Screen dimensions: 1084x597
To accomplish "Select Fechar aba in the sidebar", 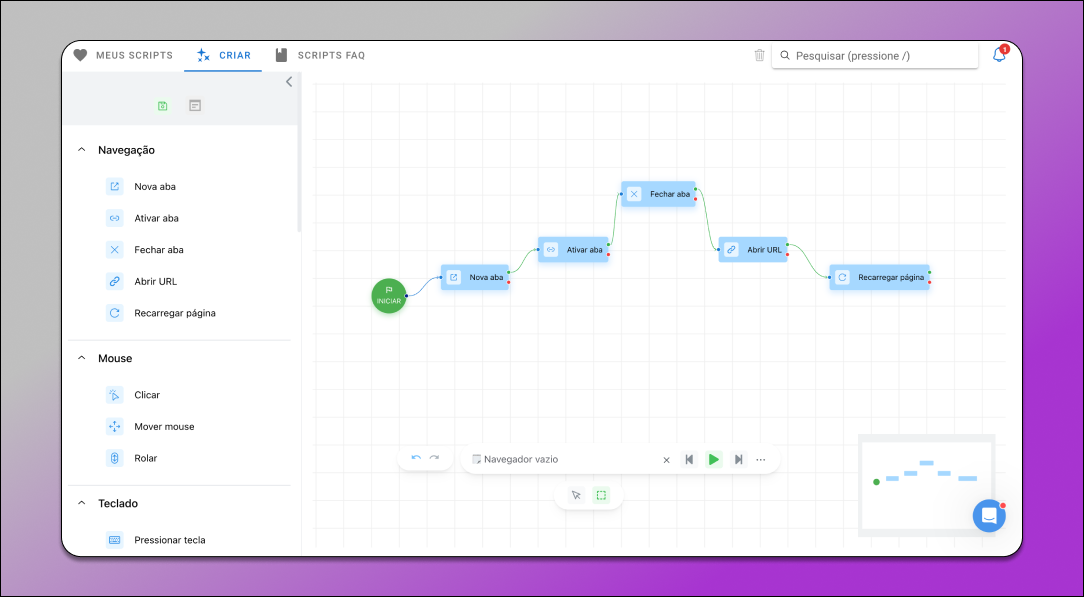I will (144, 250).
